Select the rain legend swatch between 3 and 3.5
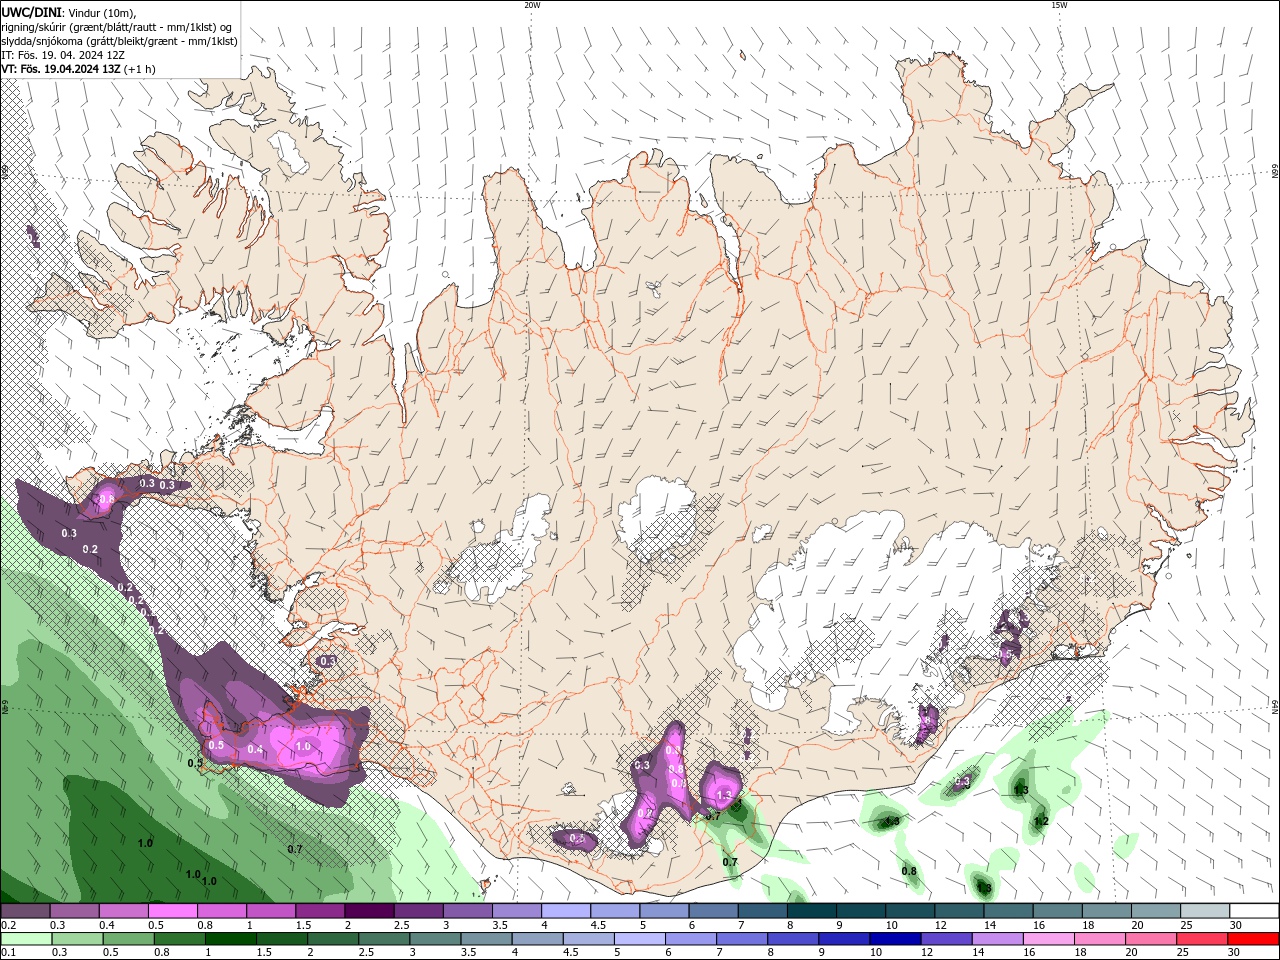 point(436,939)
